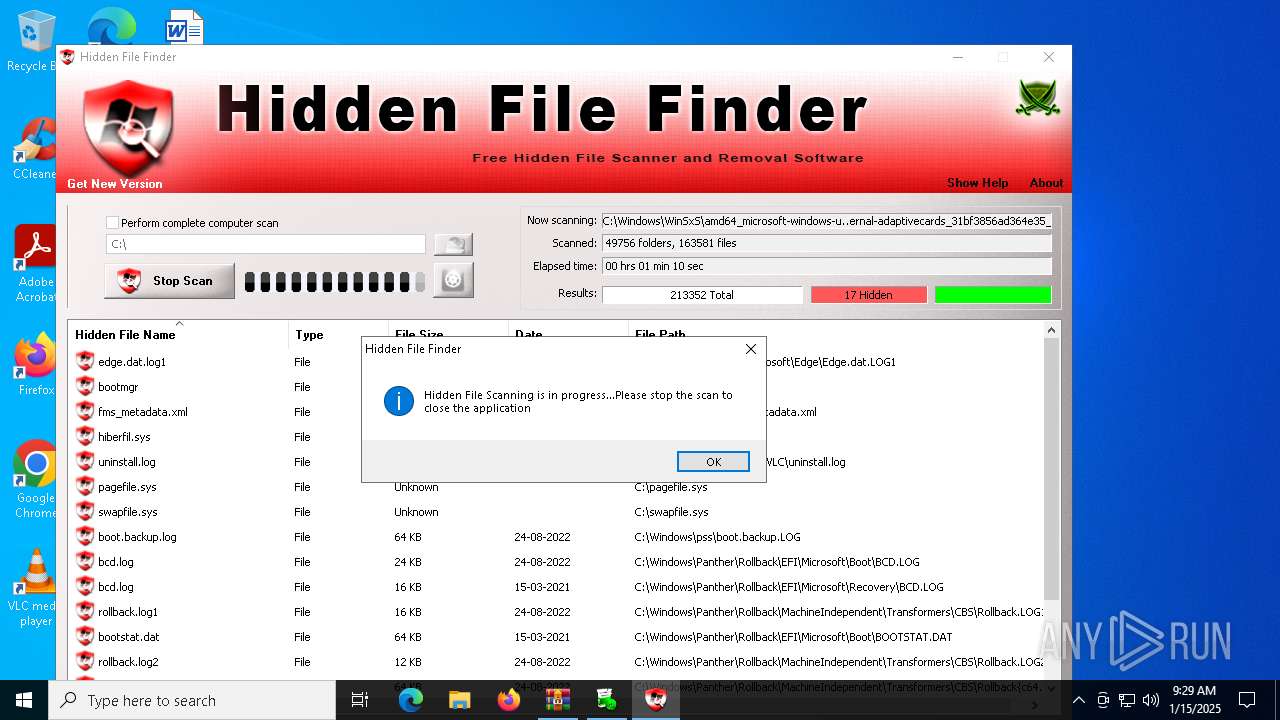Select the hiberfil.sys row icon
The height and width of the screenshot is (720, 1280).
[85, 437]
